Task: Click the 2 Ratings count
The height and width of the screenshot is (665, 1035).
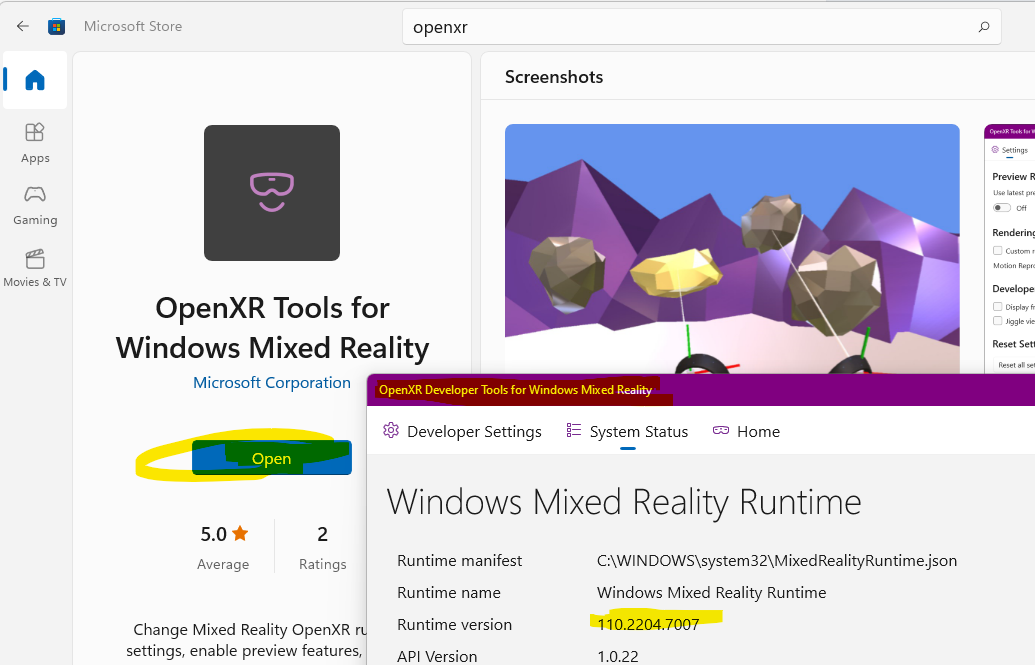Action: [x=322, y=547]
